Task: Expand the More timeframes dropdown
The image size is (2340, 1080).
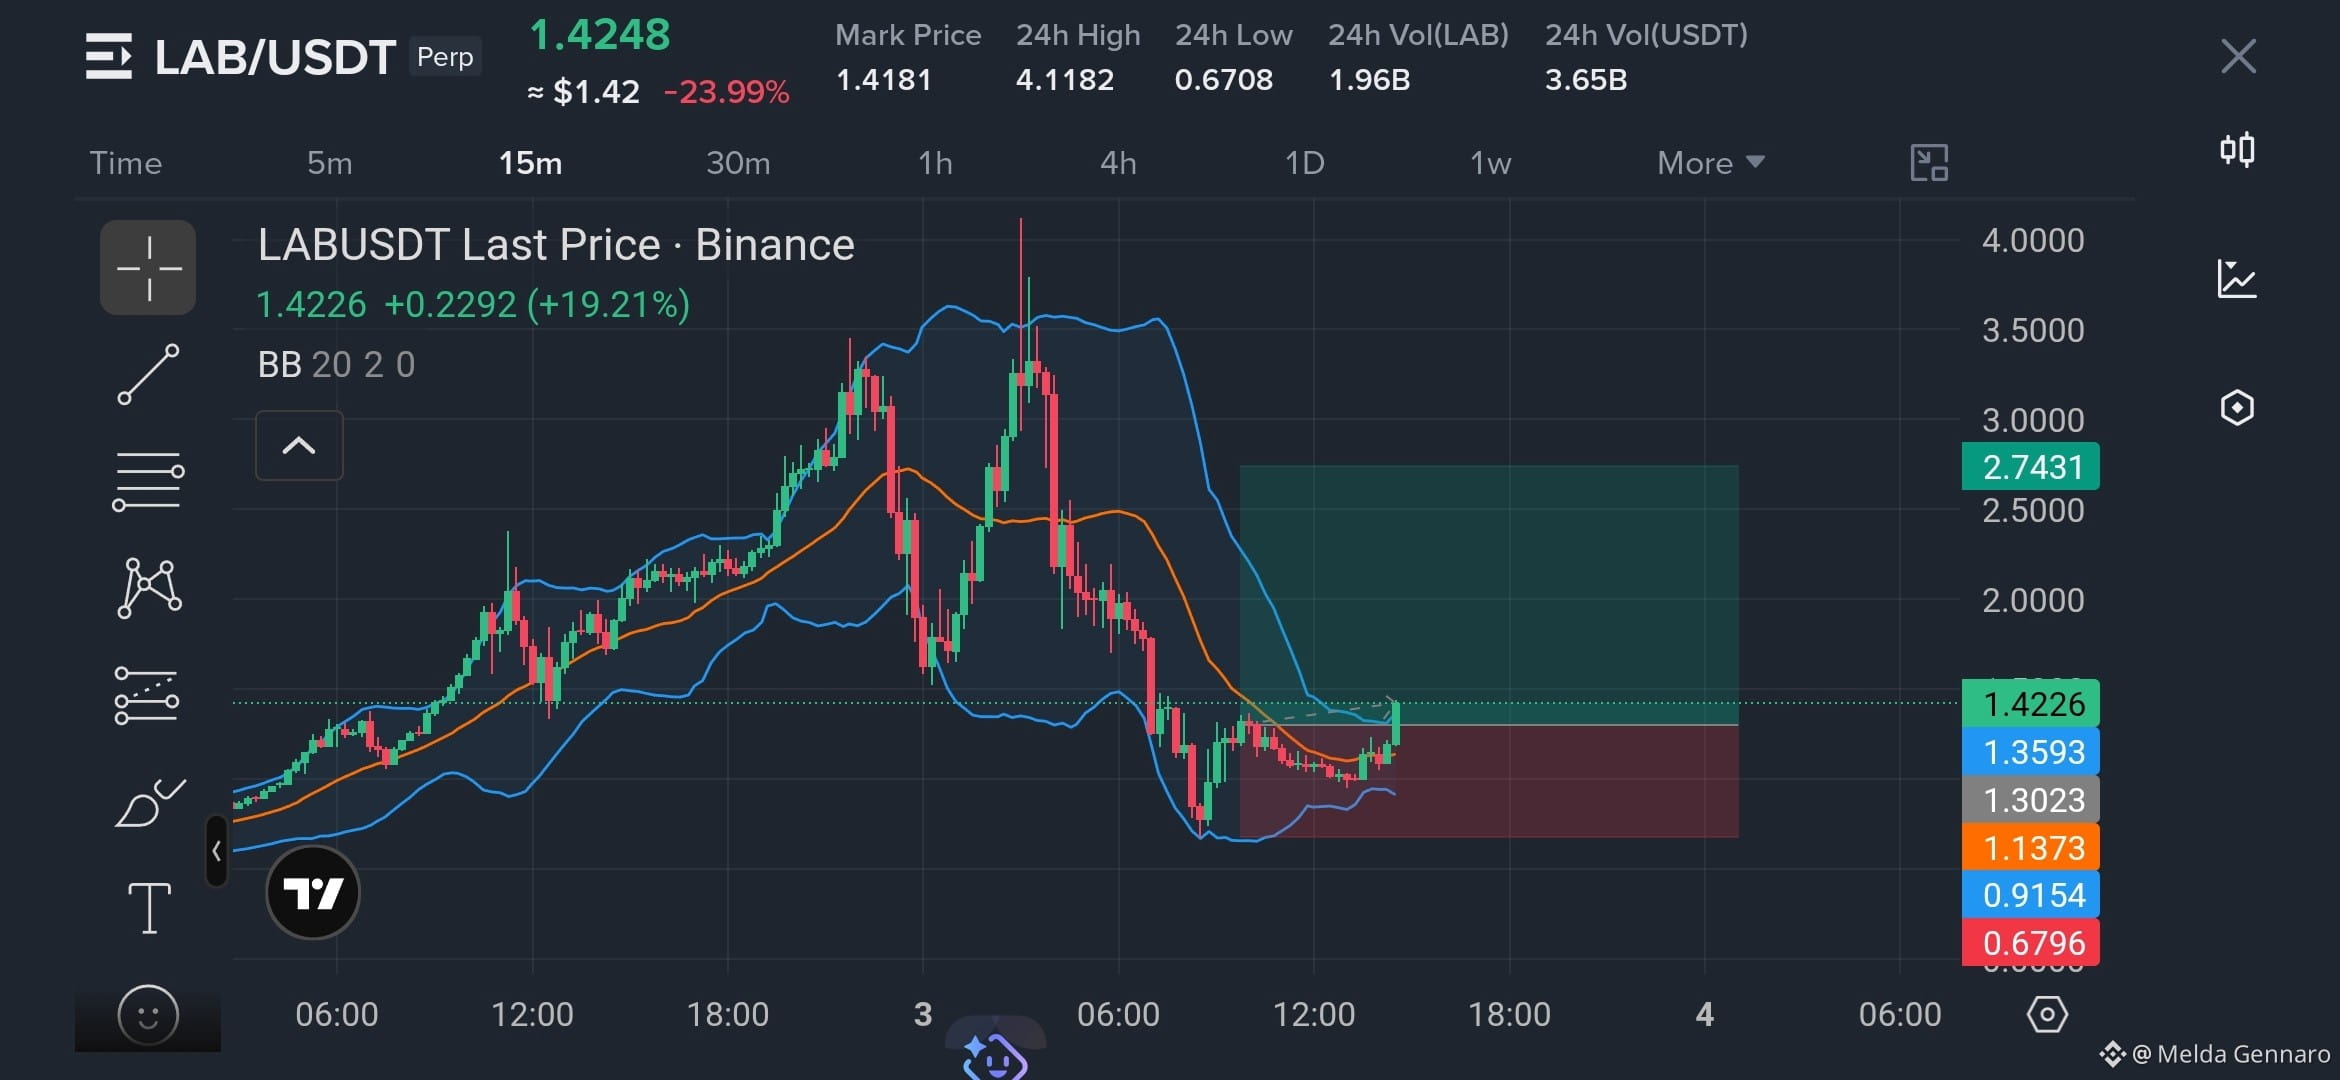Action: 1711,163
